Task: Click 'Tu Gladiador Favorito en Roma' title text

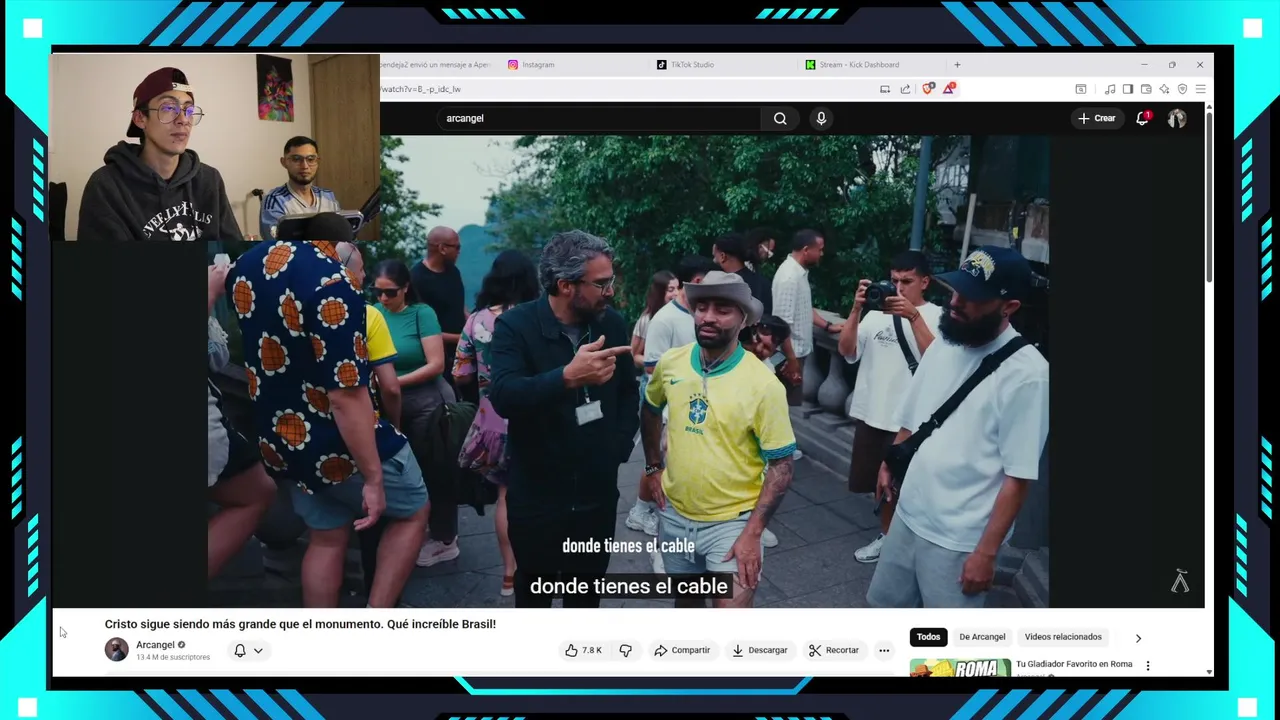Action: click(x=1074, y=664)
